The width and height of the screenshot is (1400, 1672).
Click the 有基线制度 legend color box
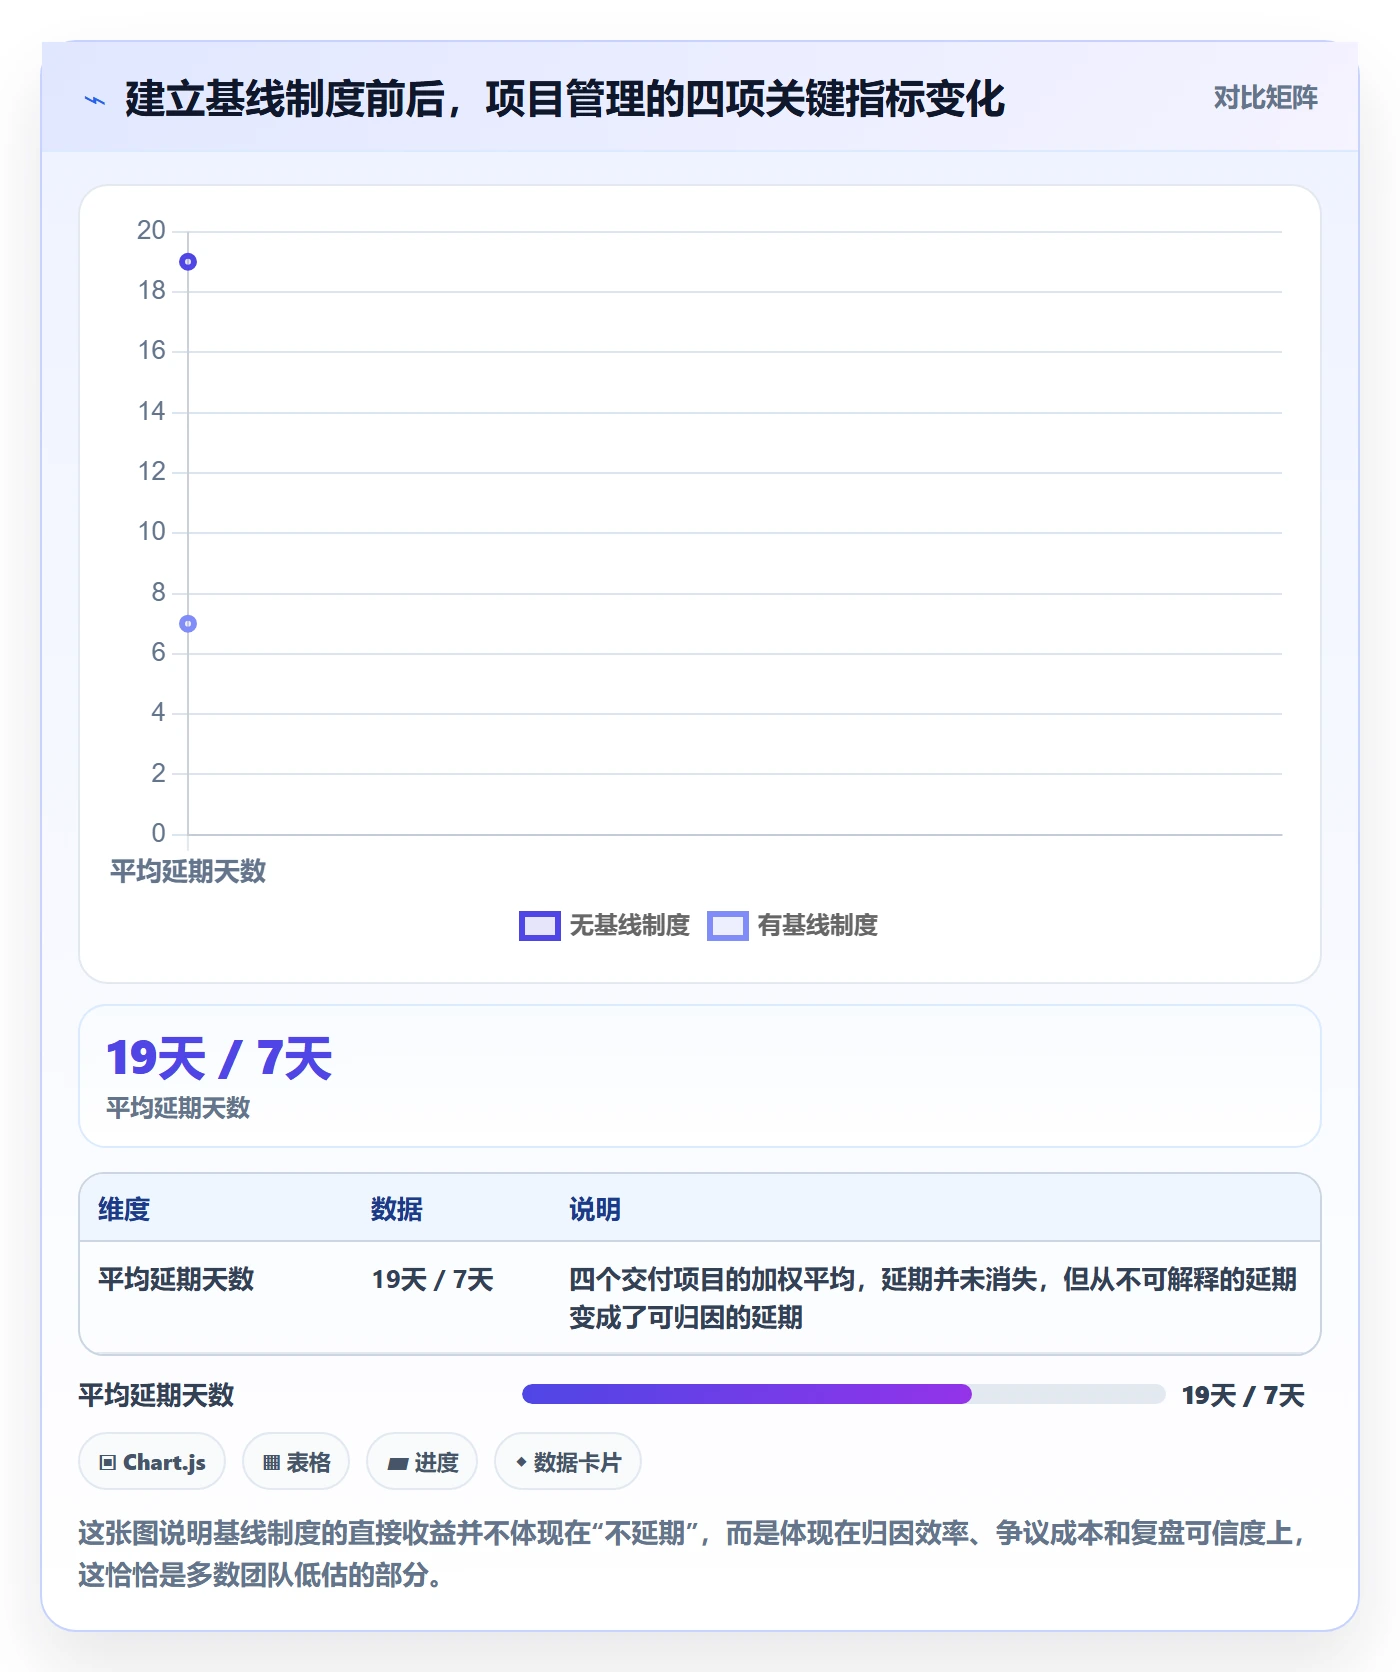[x=728, y=926]
